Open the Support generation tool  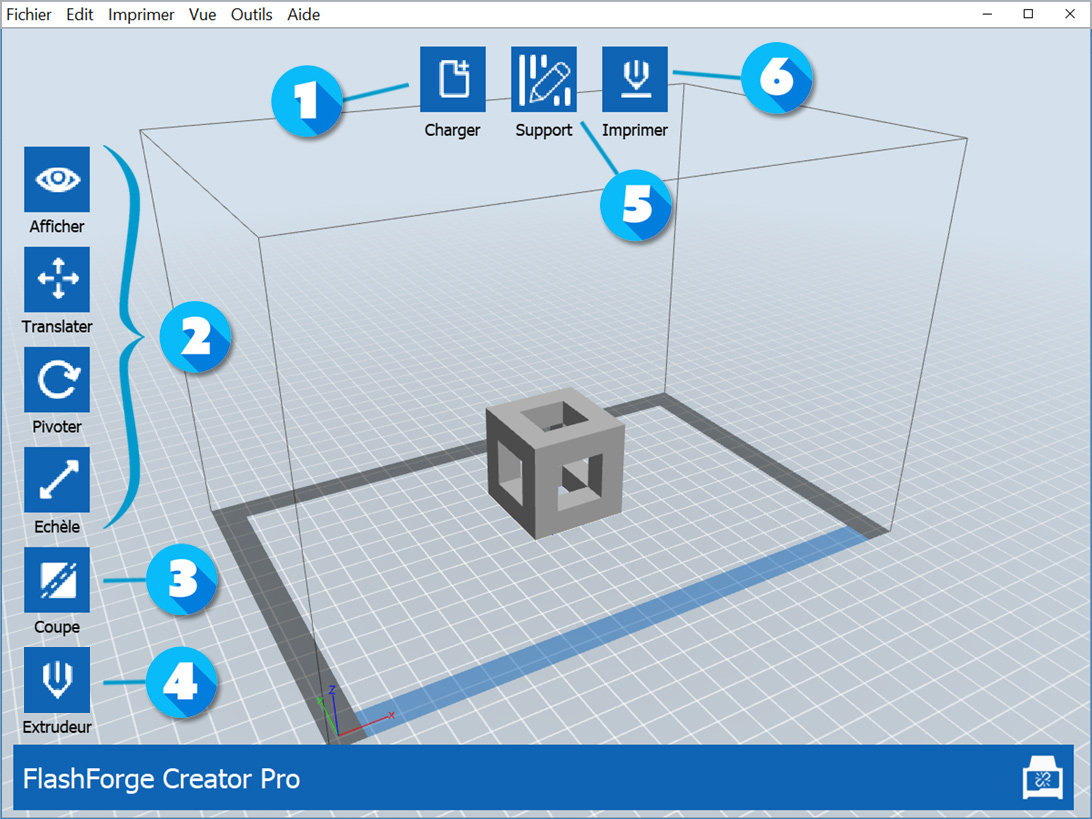[543, 79]
